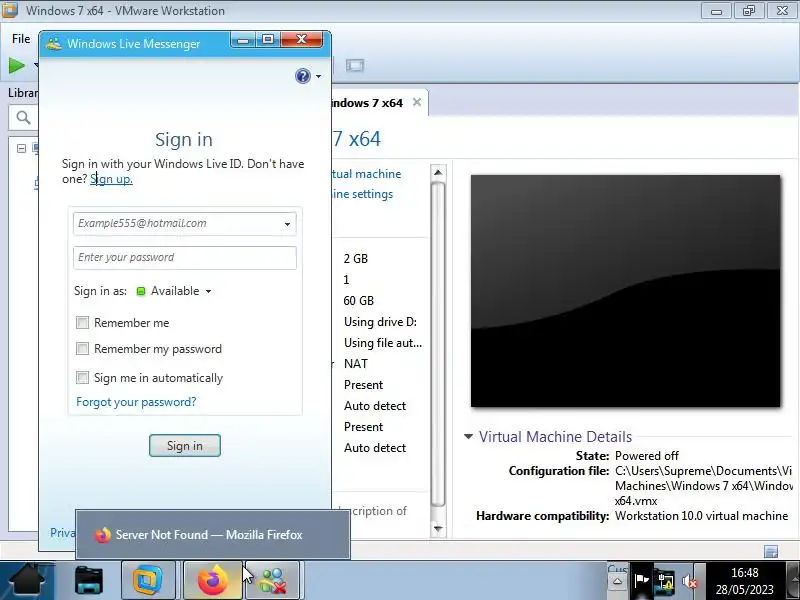Image resolution: width=800 pixels, height=600 pixels.
Task: Click the black virtual machine preview thumbnail
Action: pyautogui.click(x=626, y=291)
